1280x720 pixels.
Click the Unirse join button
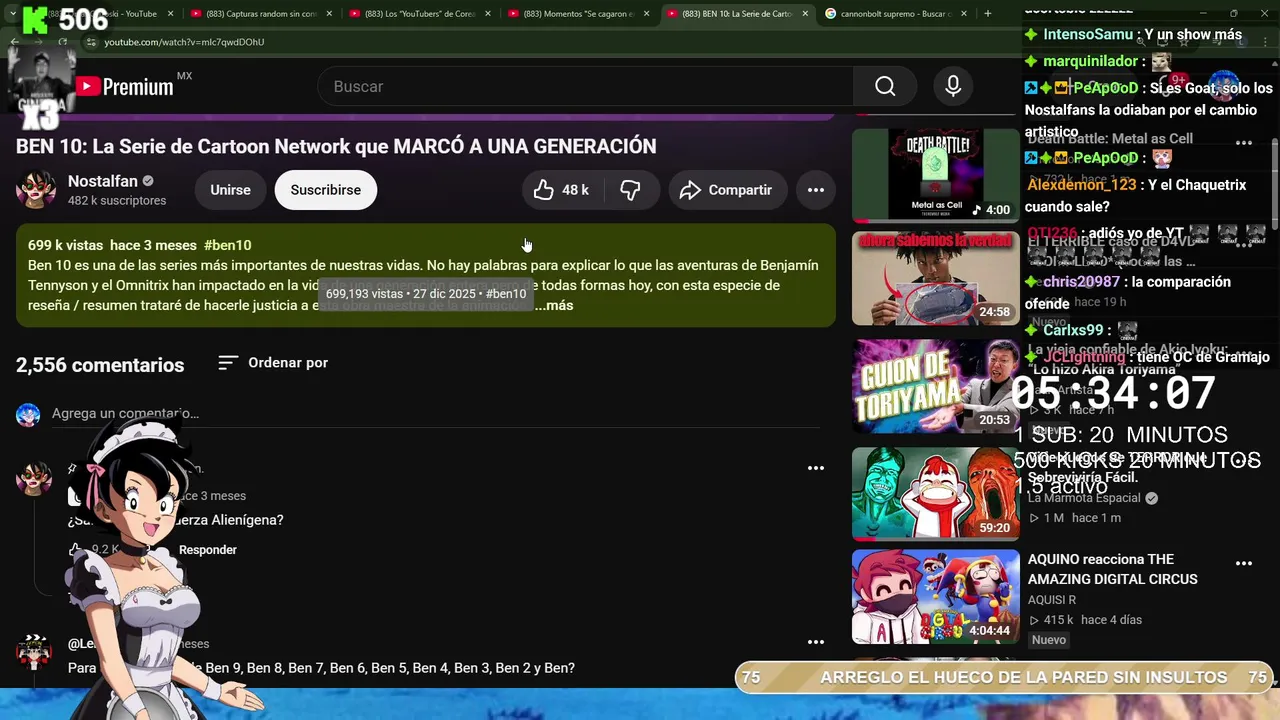(230, 190)
